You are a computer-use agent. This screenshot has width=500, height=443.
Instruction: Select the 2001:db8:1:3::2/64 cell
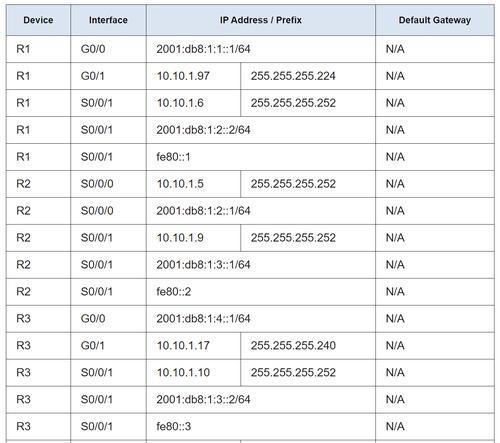pyautogui.click(x=261, y=400)
